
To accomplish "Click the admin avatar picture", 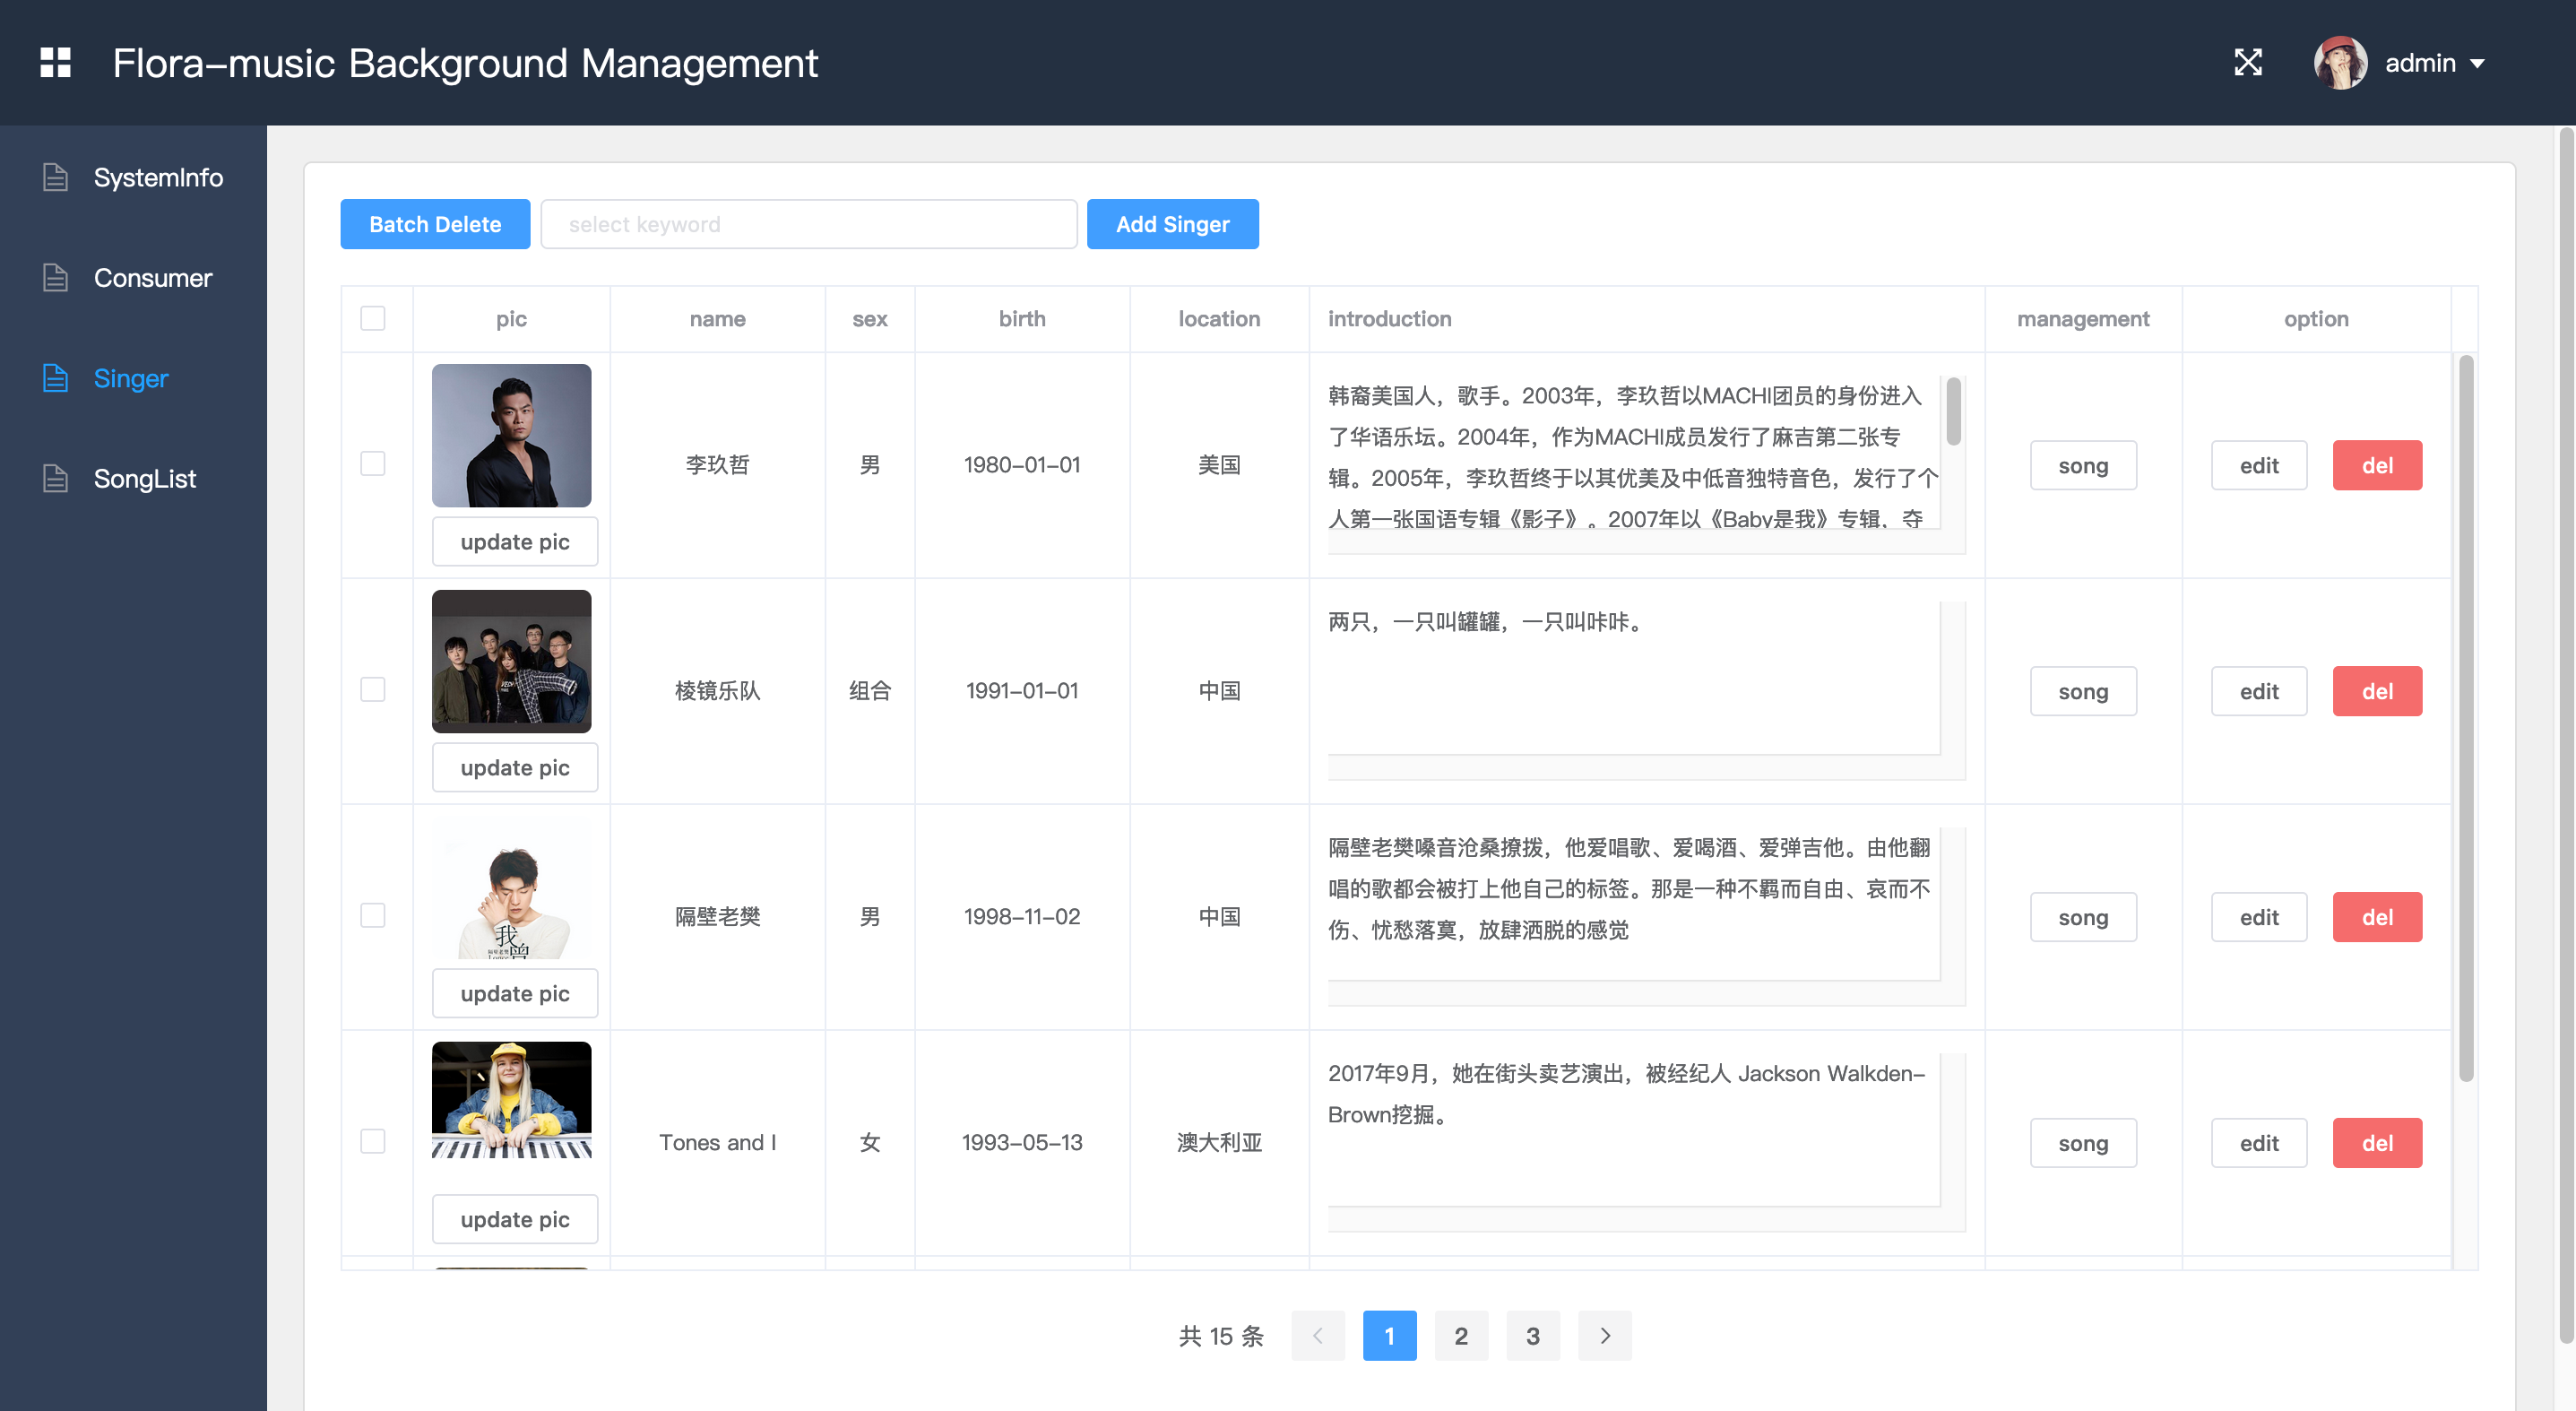I will 2340,62.
